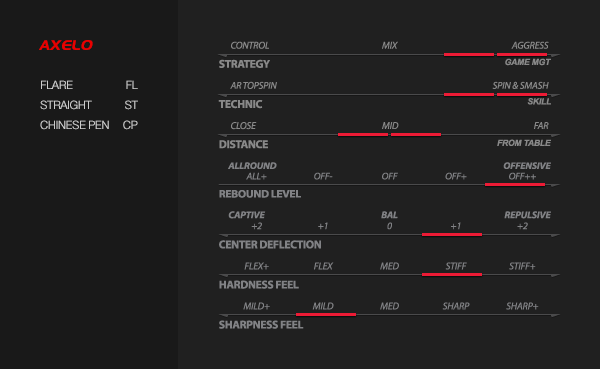Select OFF++ on Rebound Level scale
The height and width of the screenshot is (369, 600).
522,176
